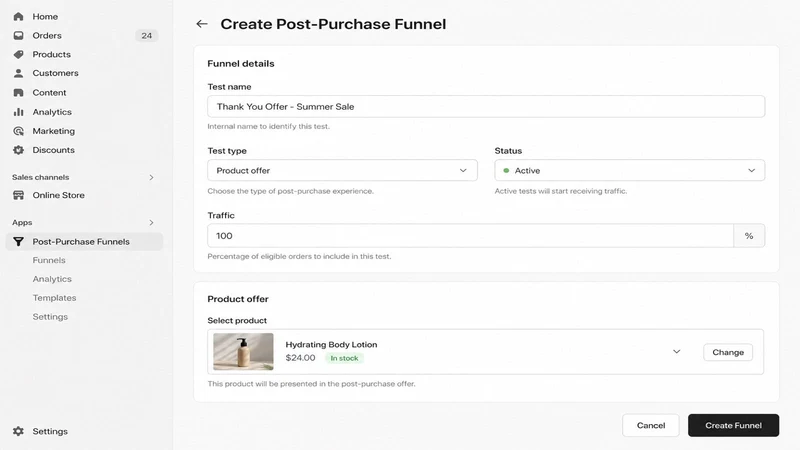
Task: Go back using the left arrow
Action: coord(202,23)
